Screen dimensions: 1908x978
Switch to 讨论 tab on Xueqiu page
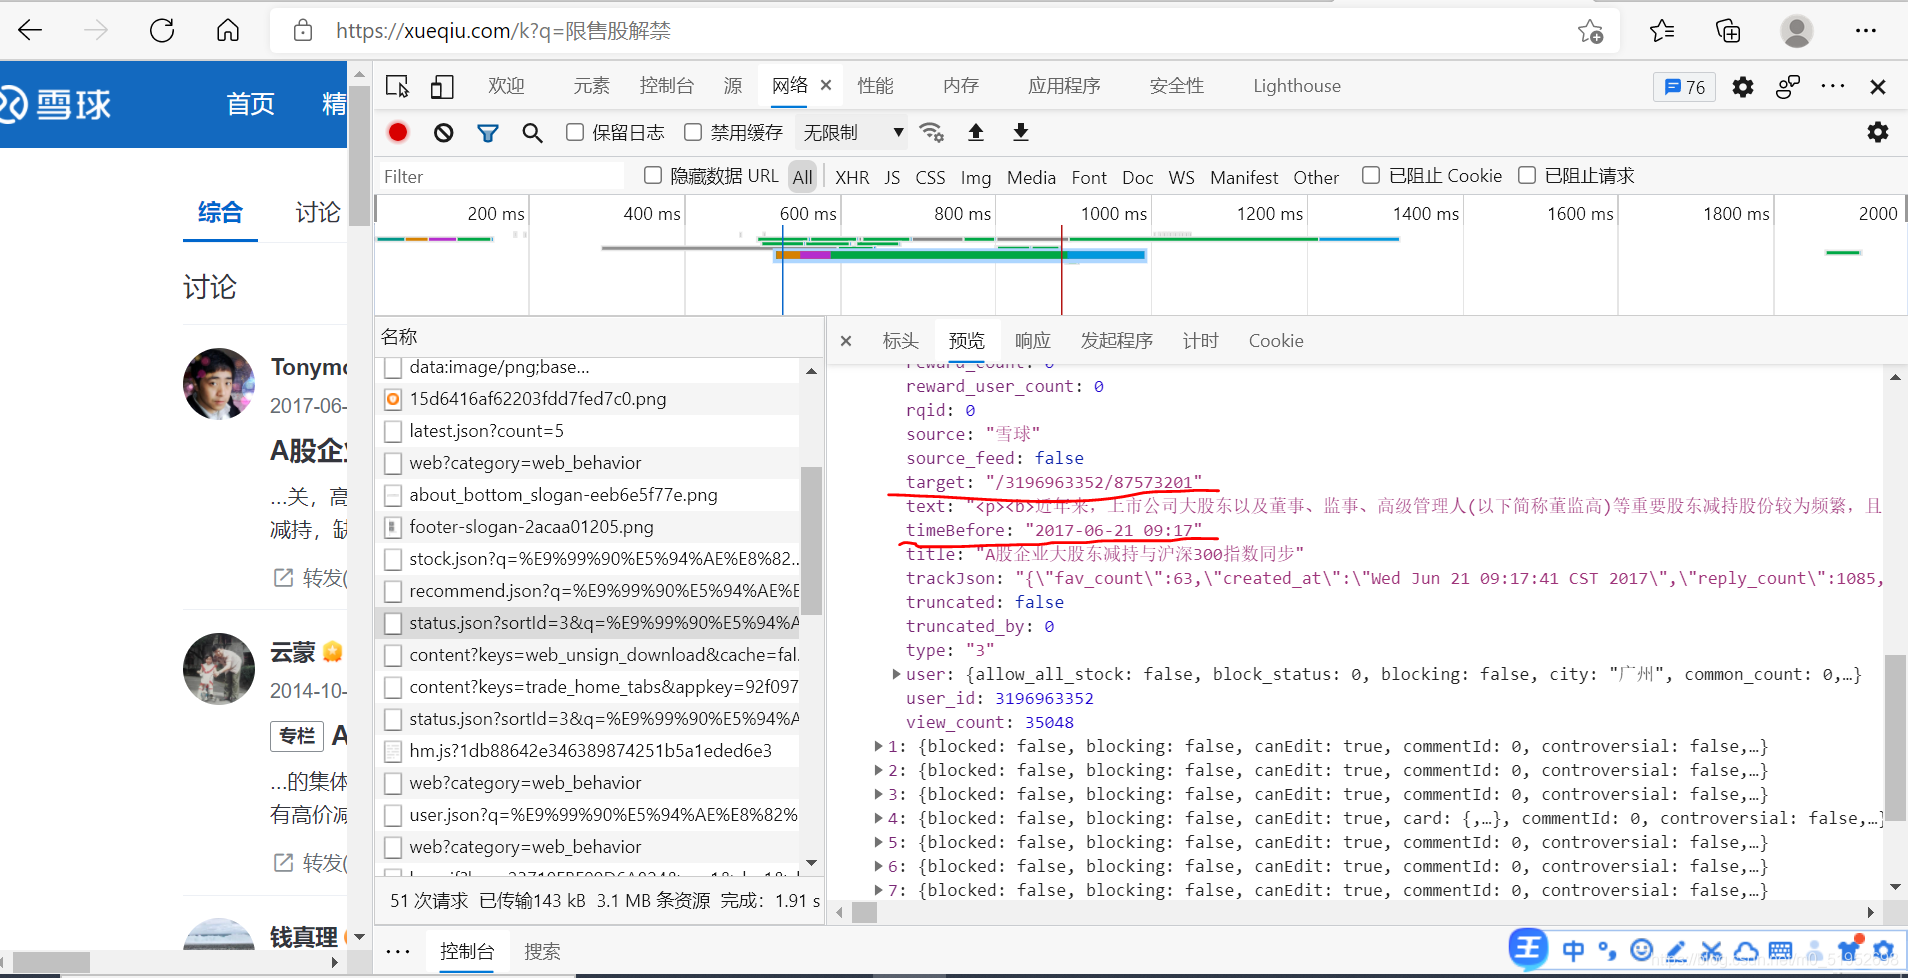[x=318, y=212]
